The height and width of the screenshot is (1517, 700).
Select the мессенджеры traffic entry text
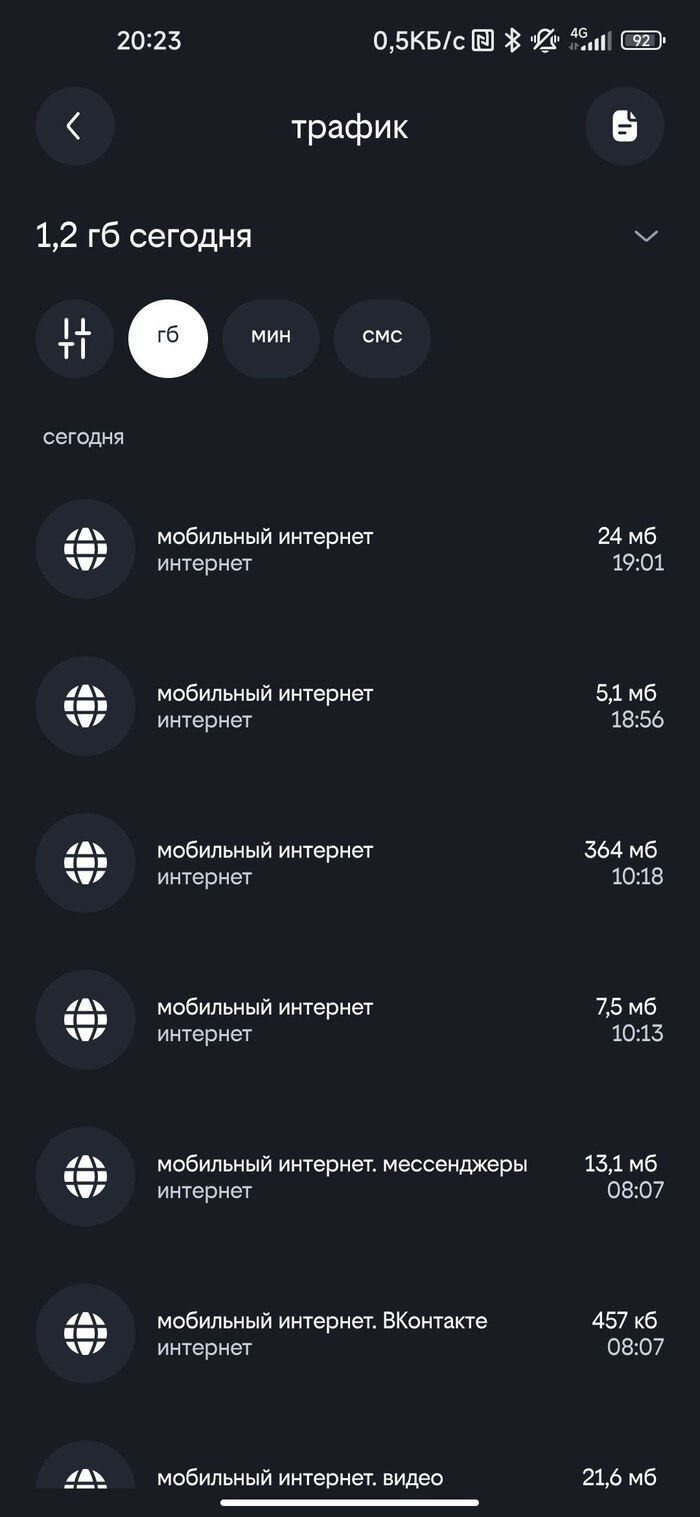click(x=342, y=1165)
